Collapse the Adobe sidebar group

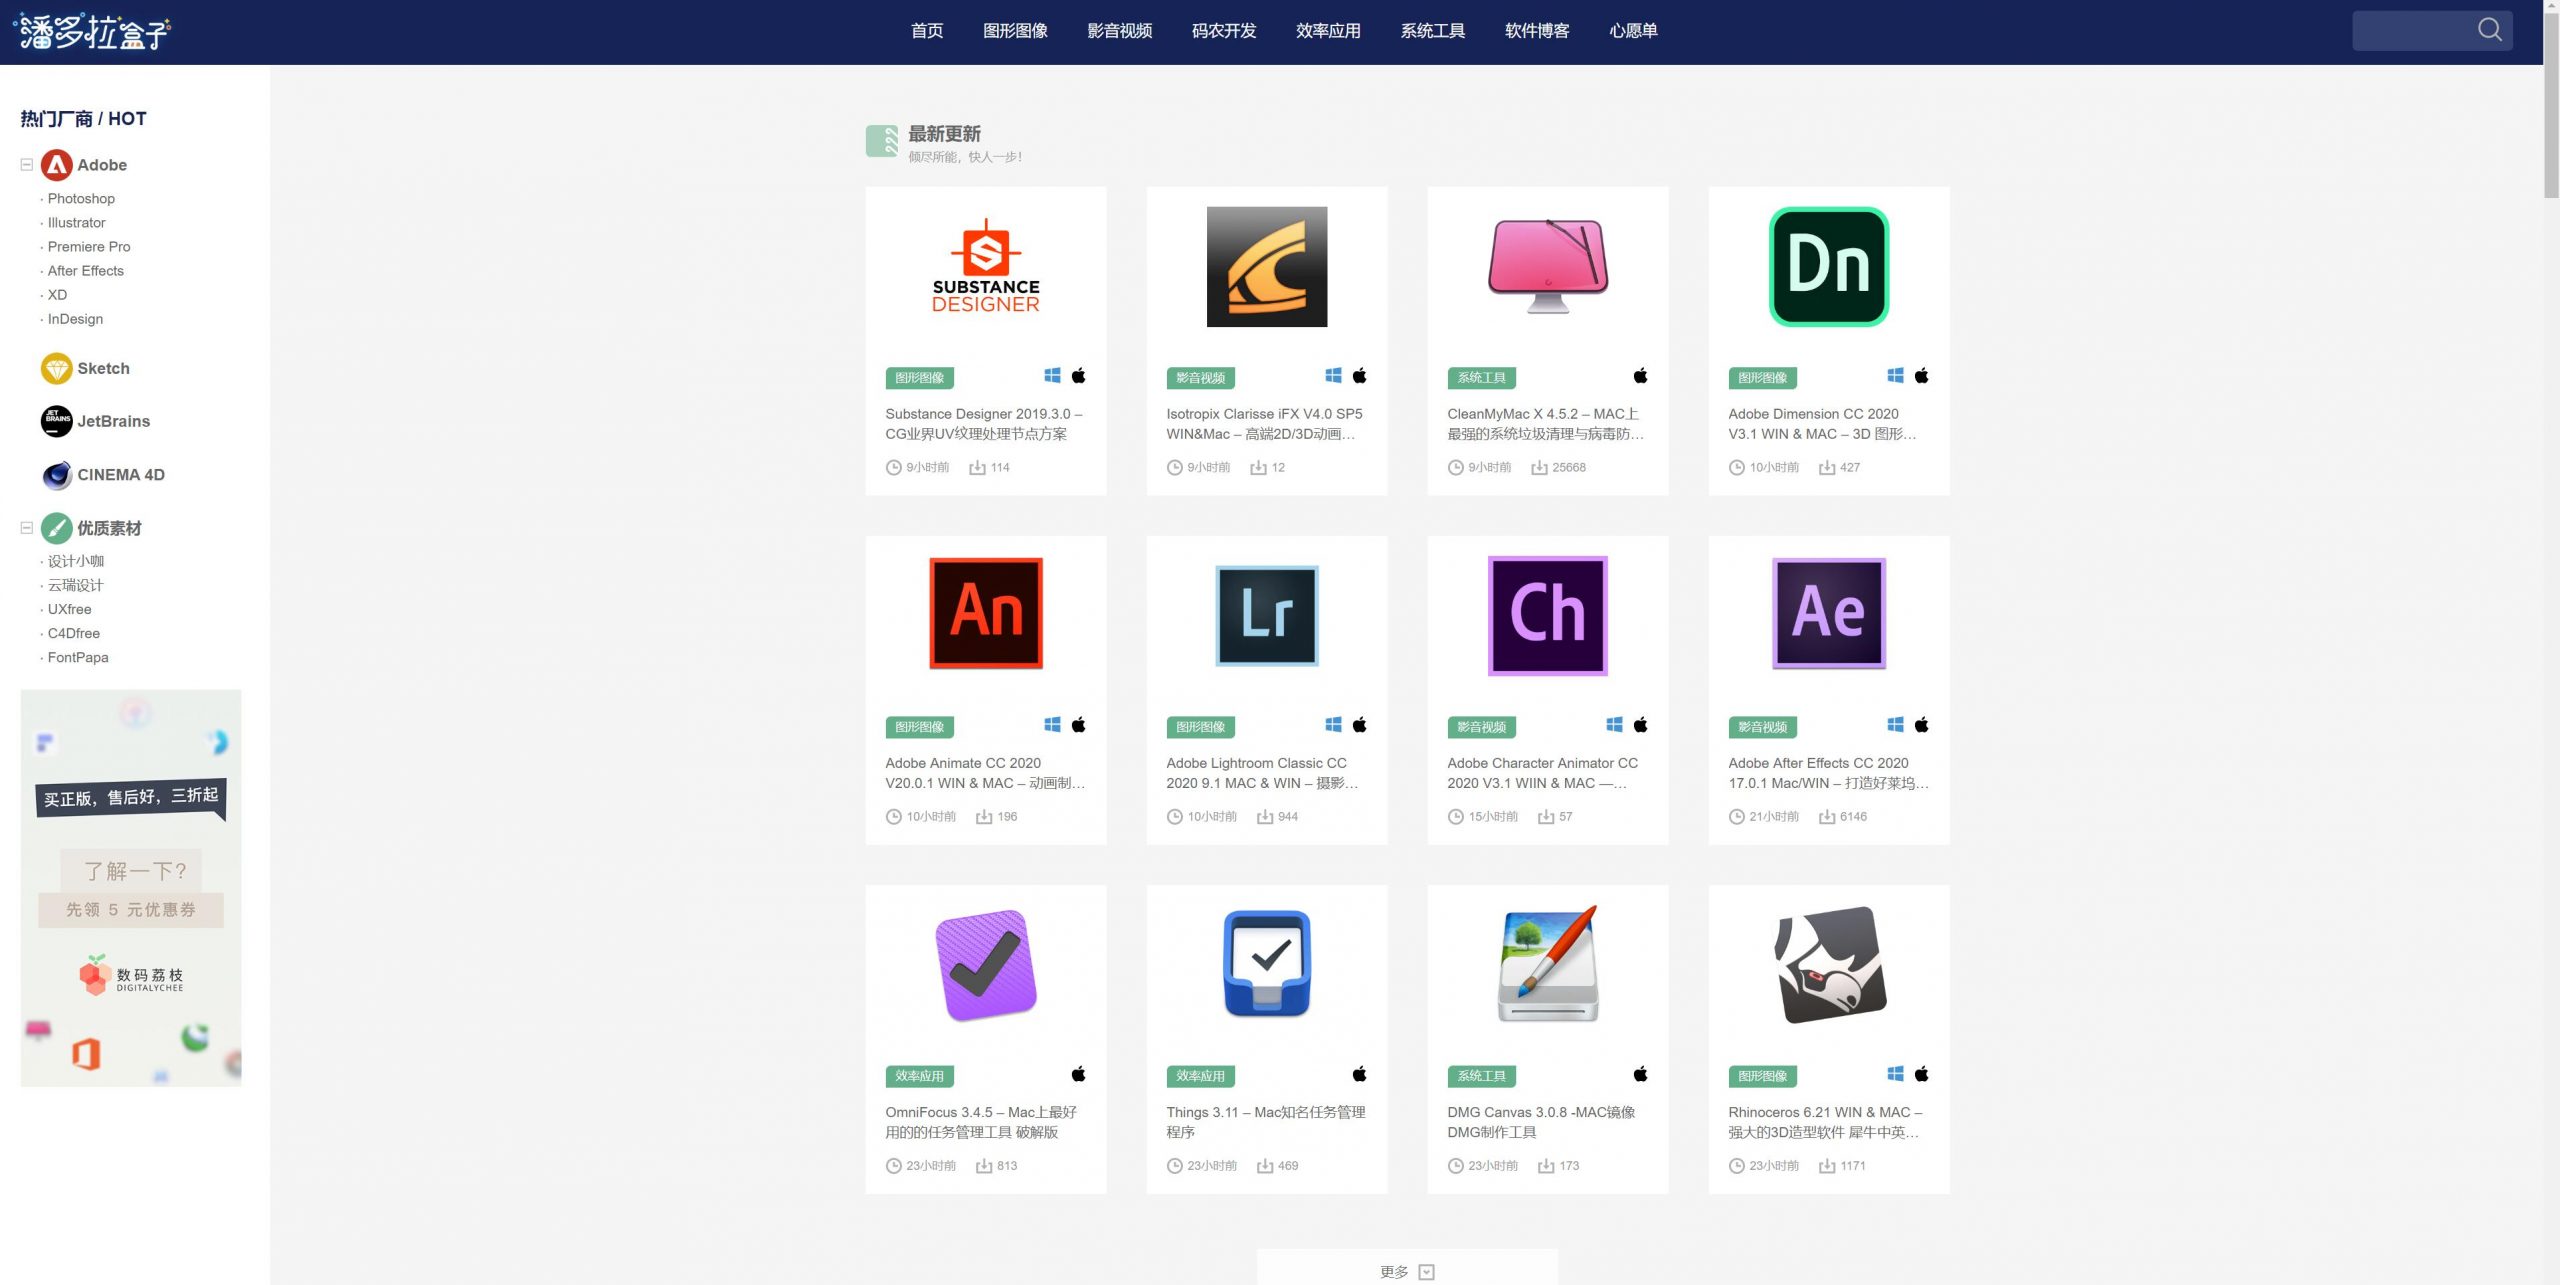(x=27, y=165)
